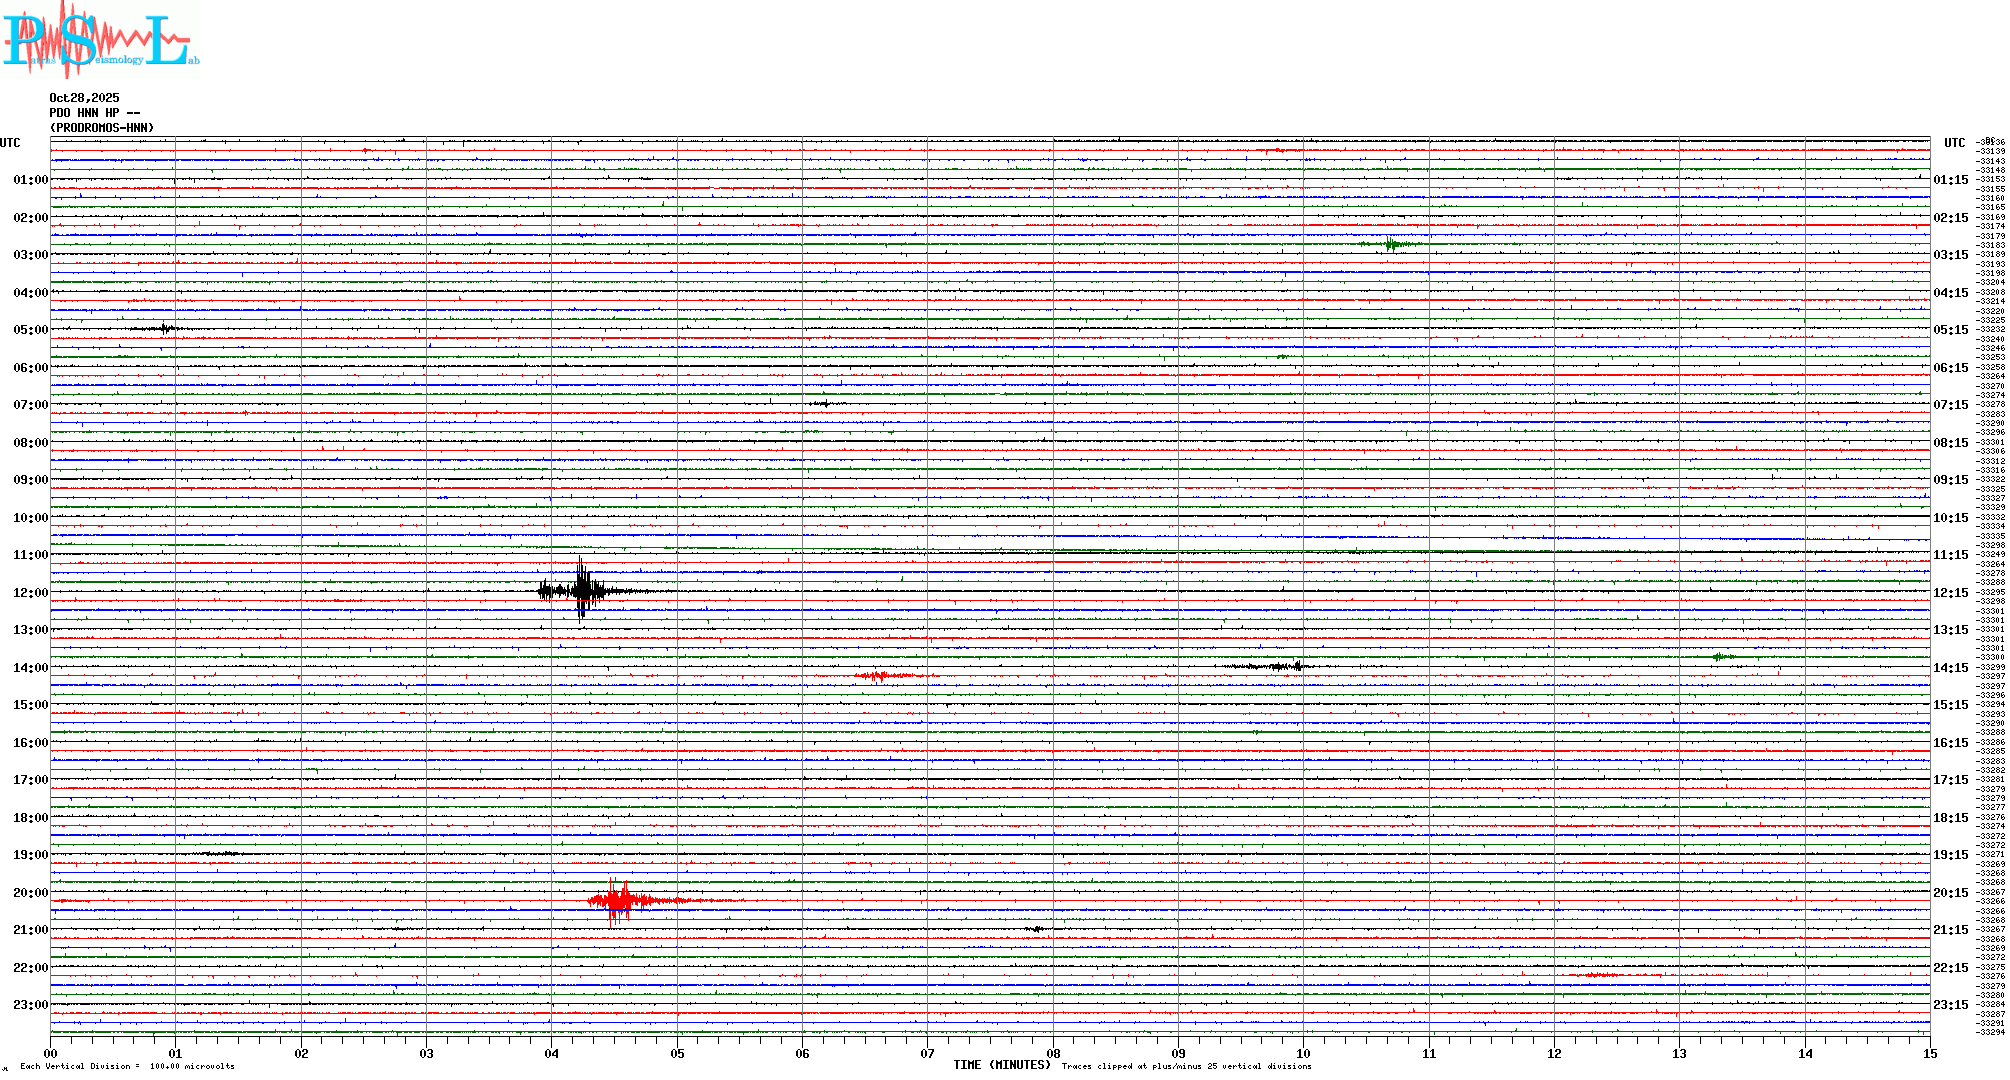Click the large red seismic event near 20:00
The height and width of the screenshot is (1080, 2010).
620,900
